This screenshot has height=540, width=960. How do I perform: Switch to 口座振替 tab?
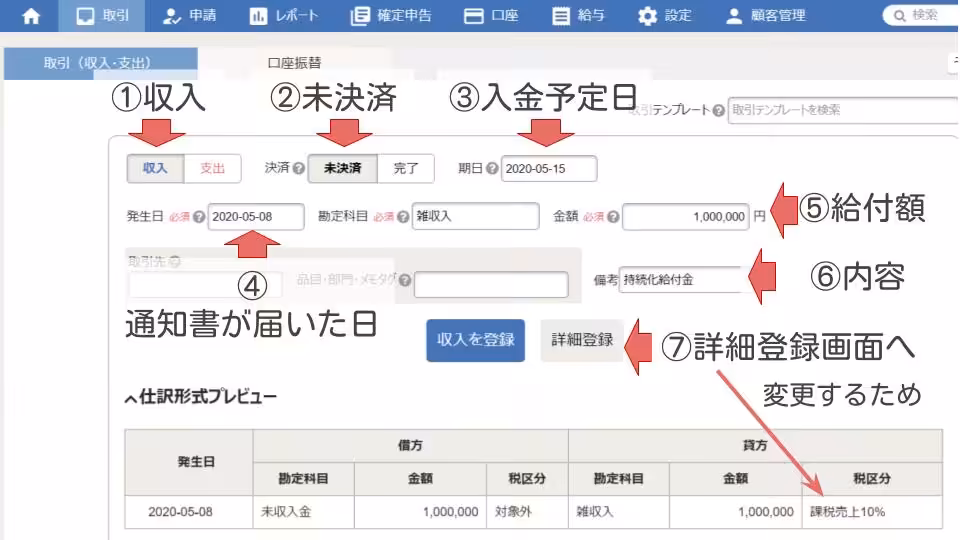click(294, 63)
